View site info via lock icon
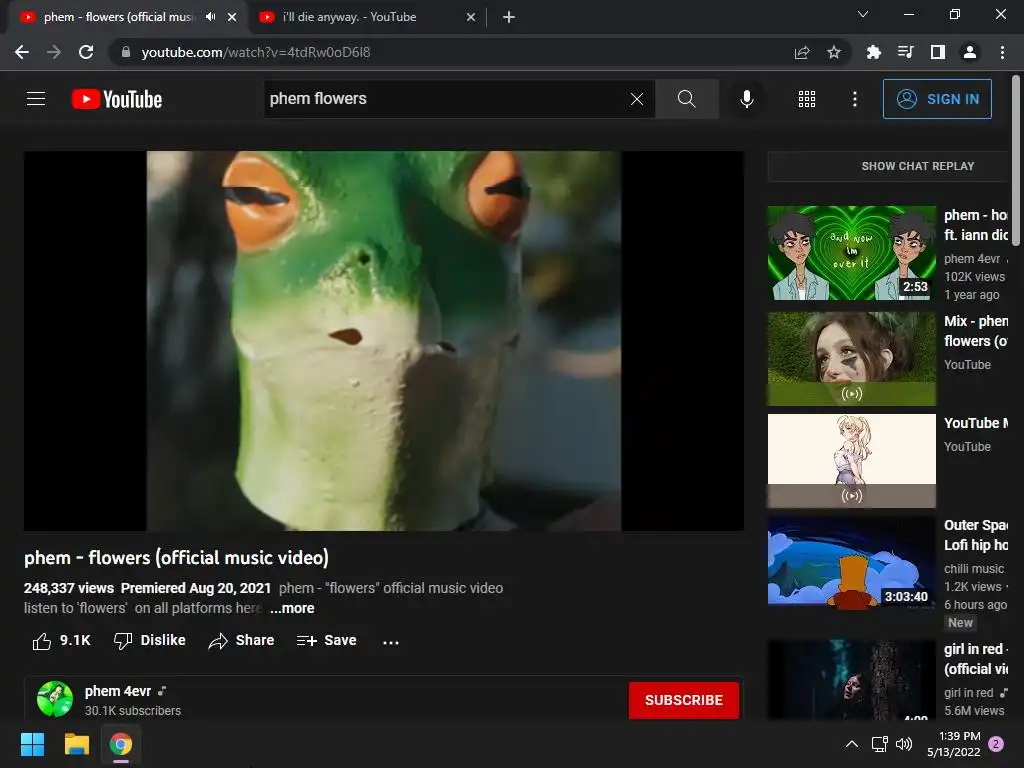Viewport: 1024px width, 768px height. tap(126, 52)
